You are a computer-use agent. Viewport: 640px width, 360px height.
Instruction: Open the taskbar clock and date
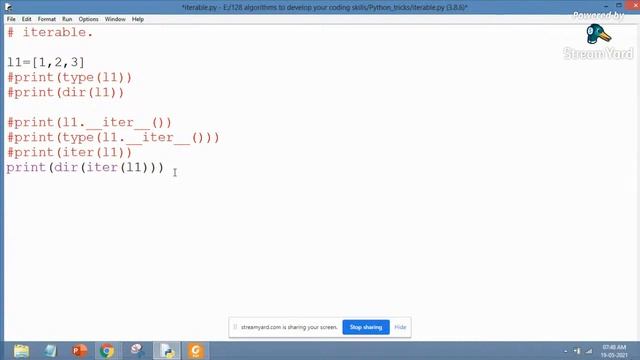(614, 351)
